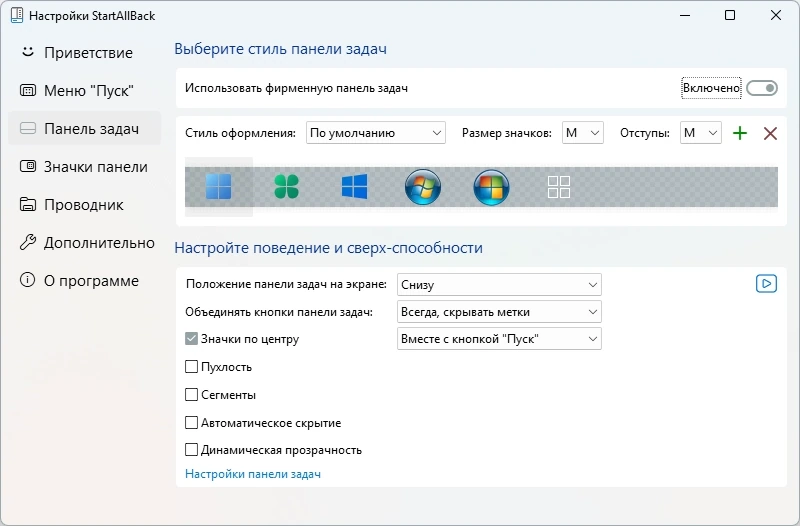This screenshot has width=800, height=526.
Task: Click the info icon beside О программе
Action: point(28,280)
